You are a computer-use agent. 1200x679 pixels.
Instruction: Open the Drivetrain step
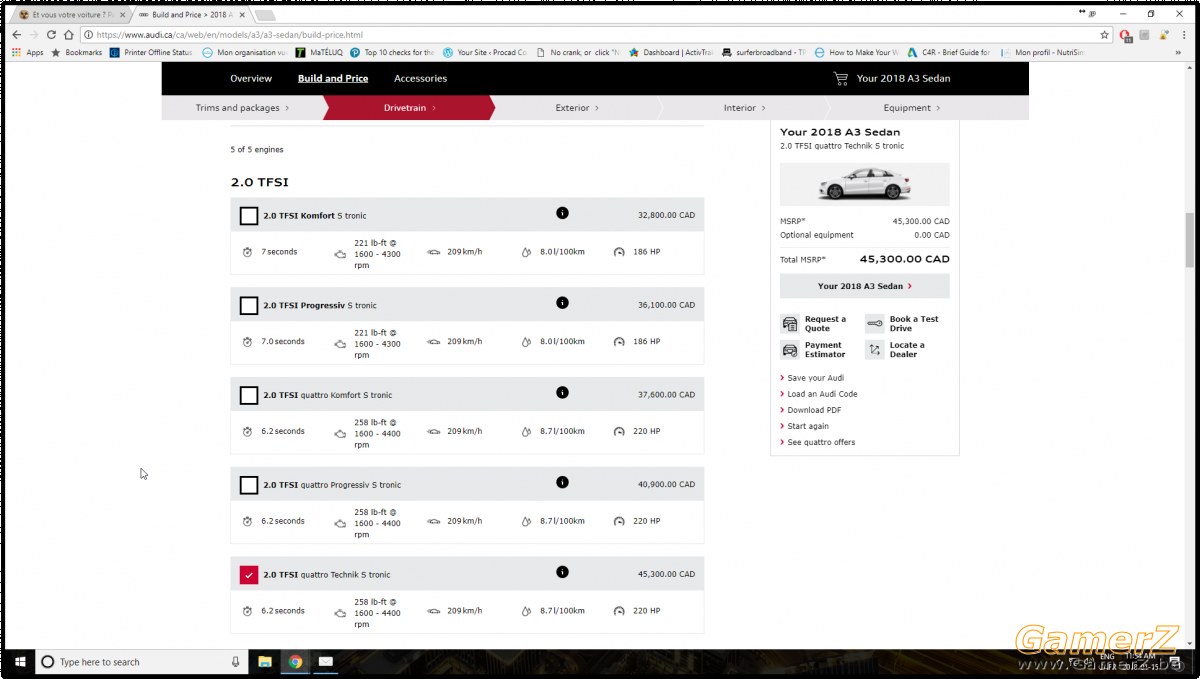[x=410, y=108]
